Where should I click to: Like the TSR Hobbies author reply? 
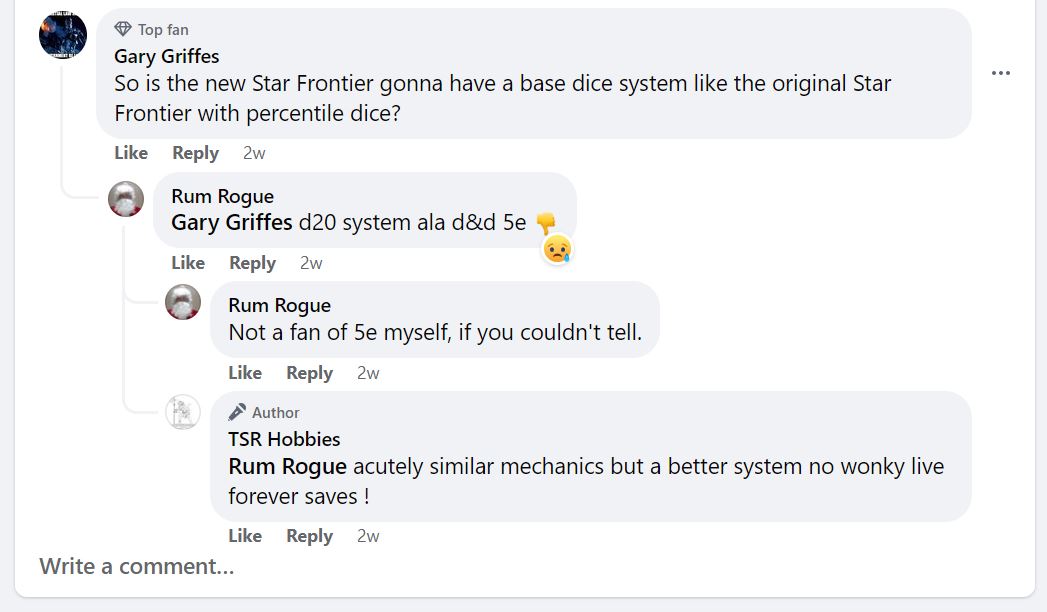tap(245, 536)
